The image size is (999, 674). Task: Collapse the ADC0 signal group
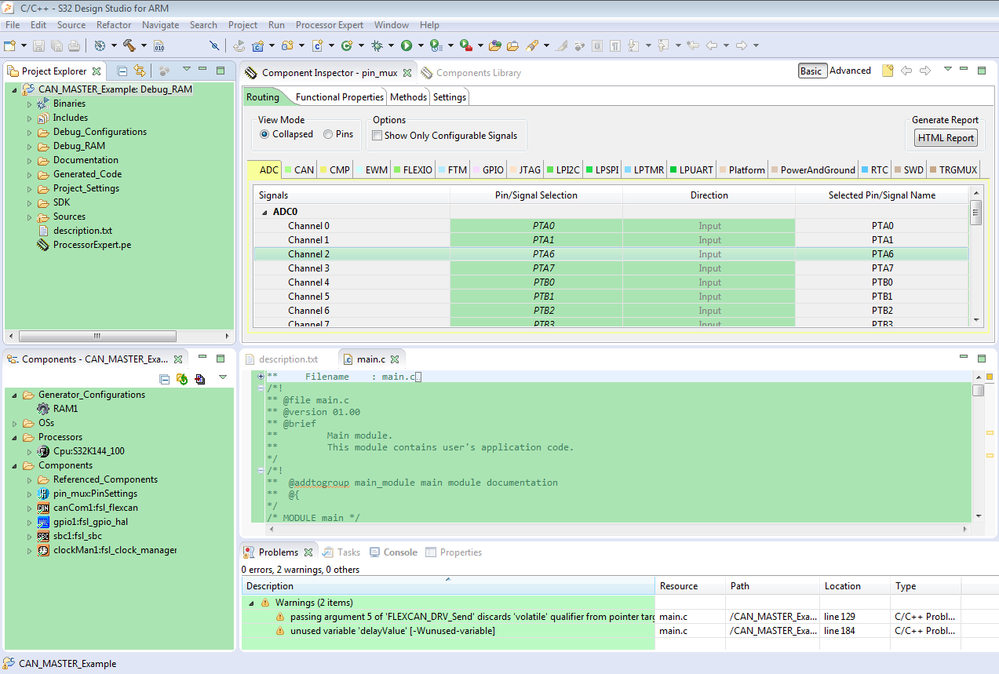tap(265, 212)
